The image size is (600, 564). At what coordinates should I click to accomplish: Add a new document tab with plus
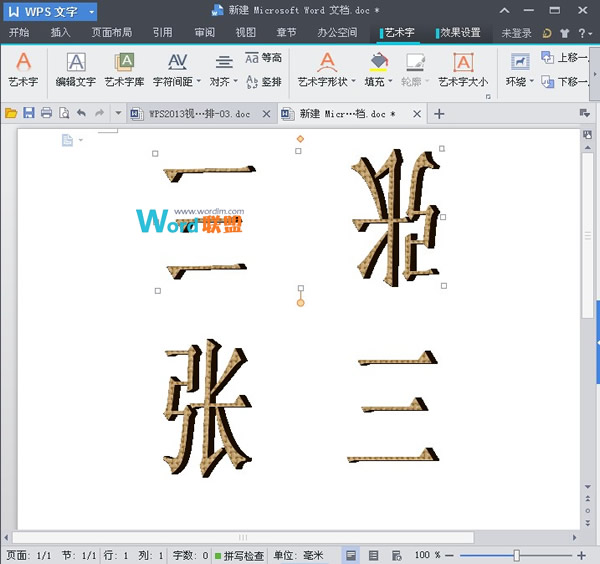pos(439,114)
